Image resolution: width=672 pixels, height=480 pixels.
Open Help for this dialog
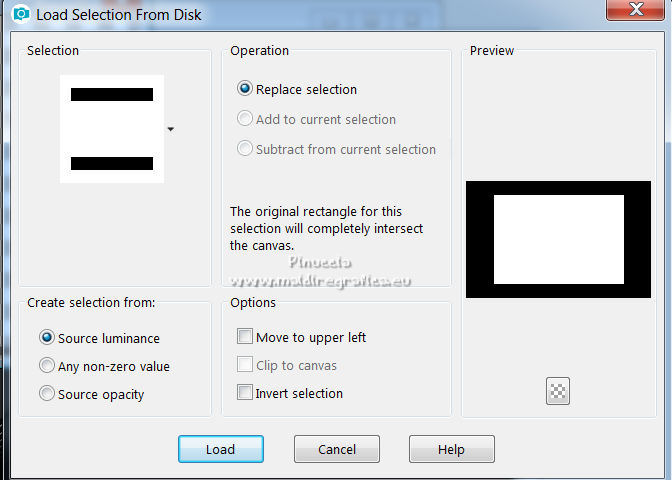coord(451,449)
